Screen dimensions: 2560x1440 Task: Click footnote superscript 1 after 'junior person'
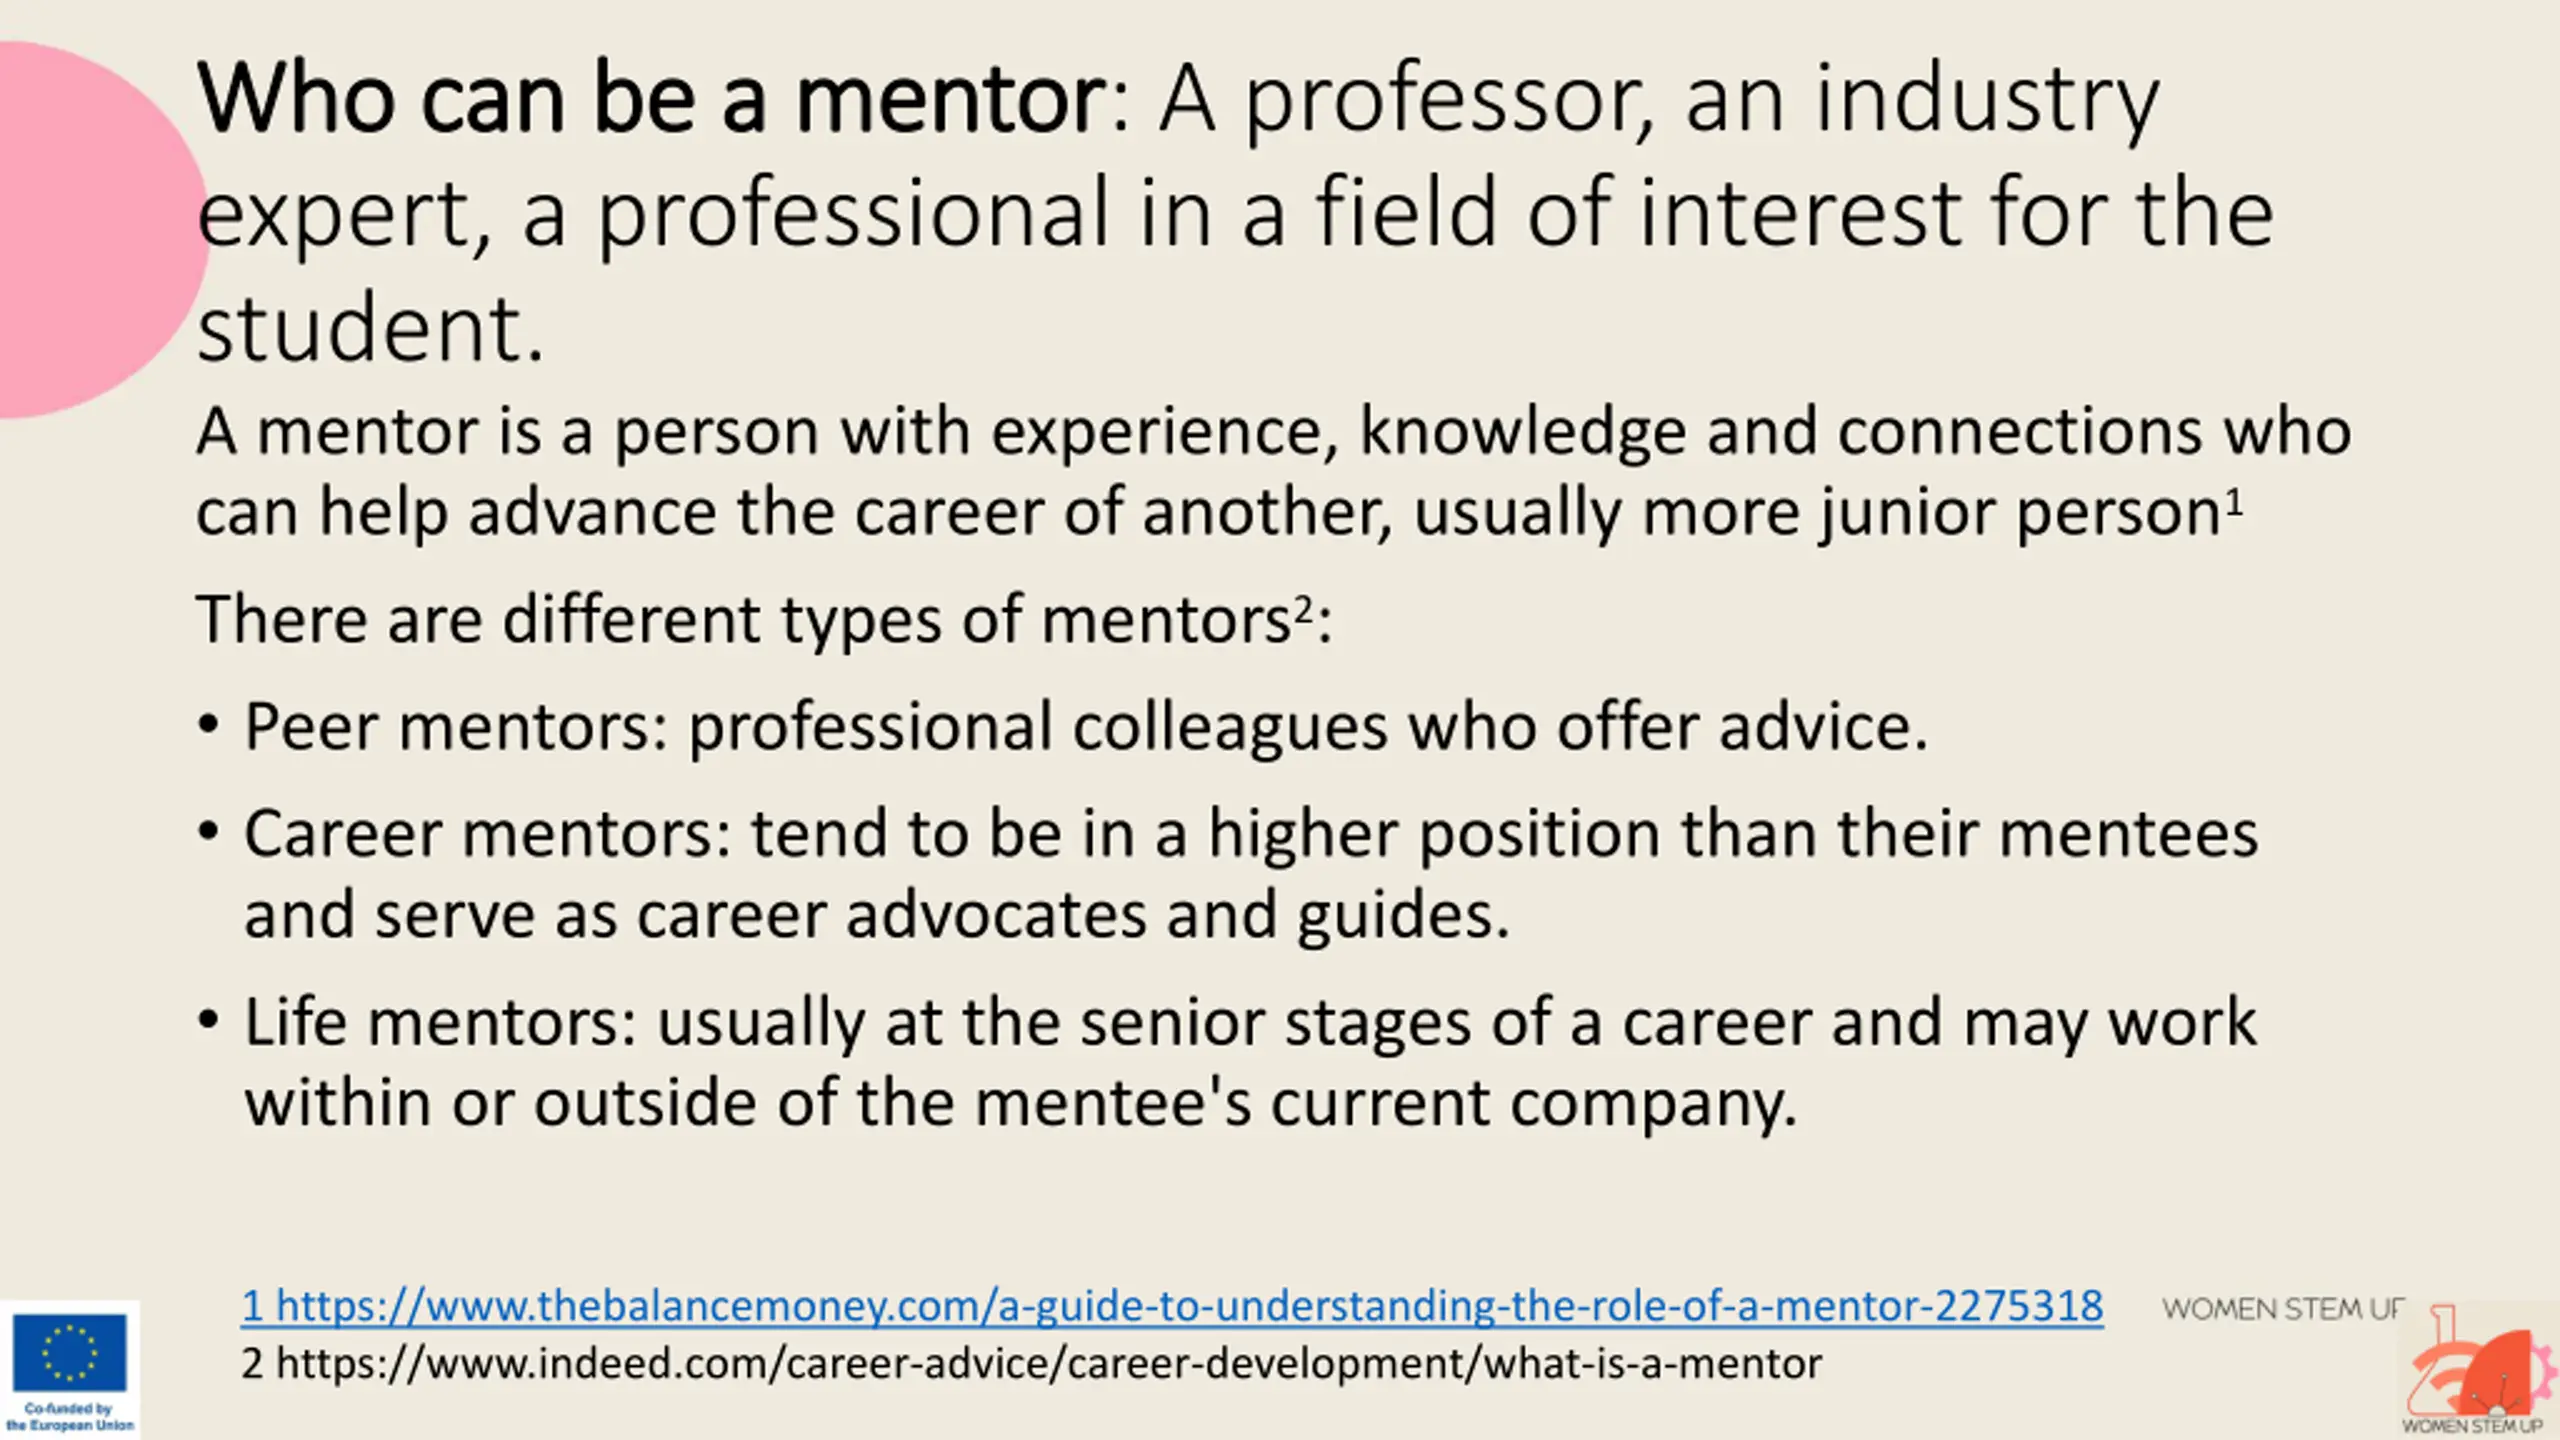click(2234, 501)
